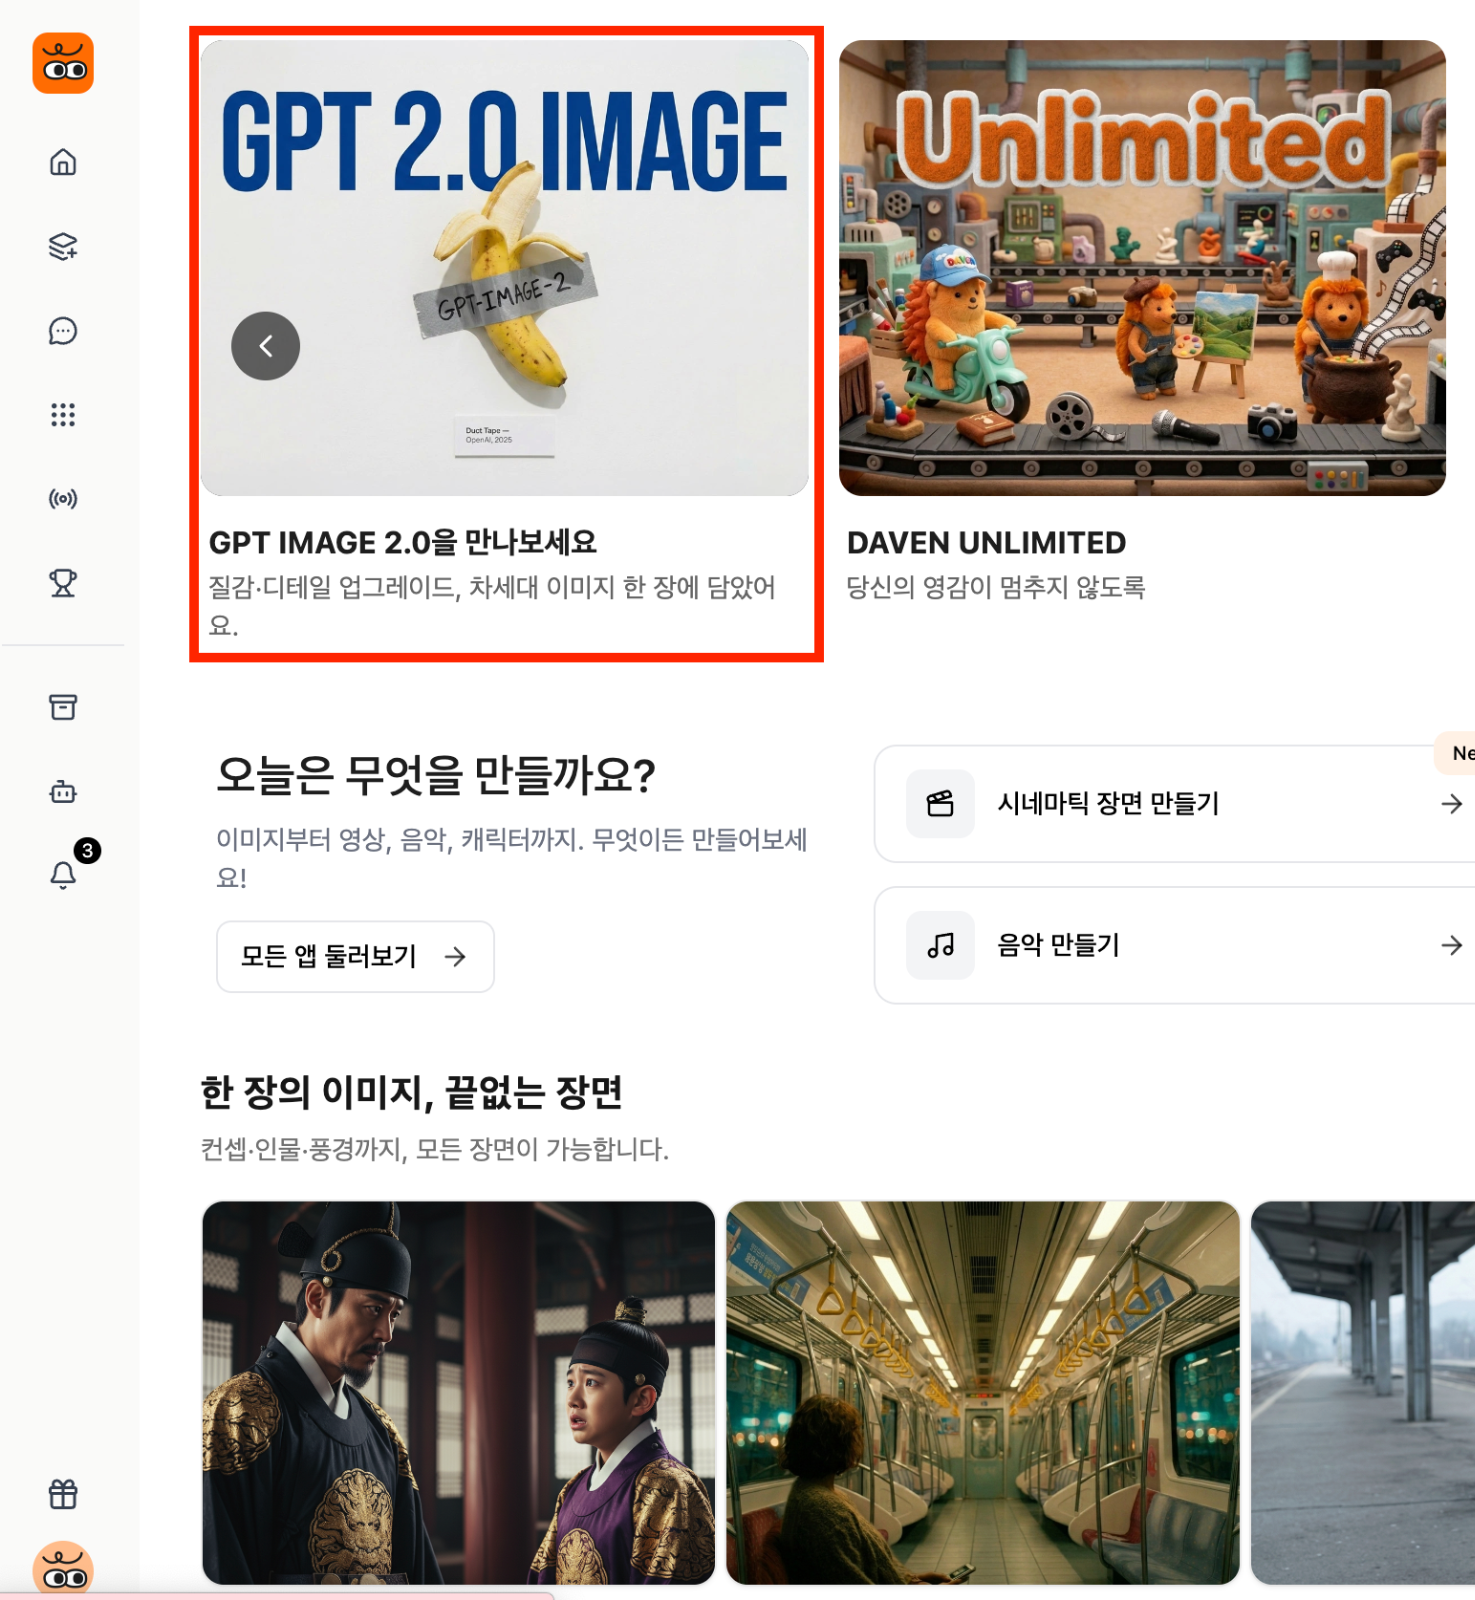
Task: Click 'DAVEN UNLIMITED' title
Action: click(x=986, y=543)
